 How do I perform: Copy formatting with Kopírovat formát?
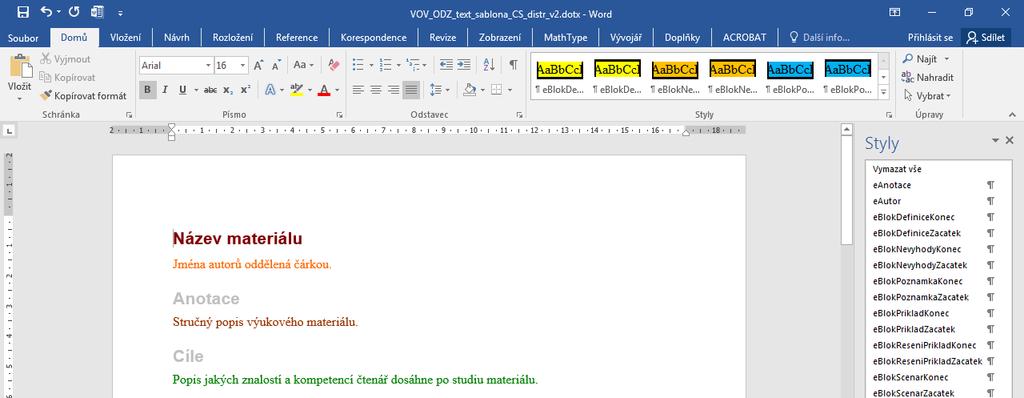83,95
